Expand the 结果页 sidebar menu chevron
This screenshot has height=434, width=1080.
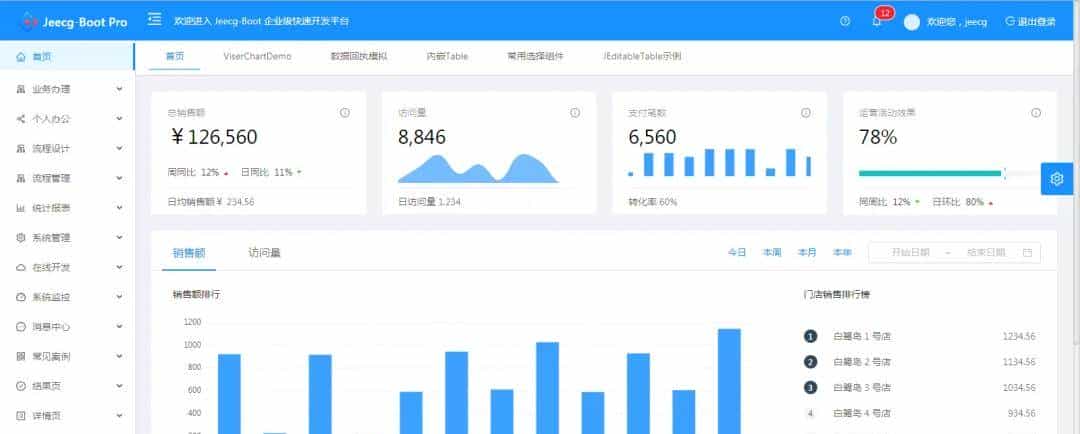click(119, 386)
